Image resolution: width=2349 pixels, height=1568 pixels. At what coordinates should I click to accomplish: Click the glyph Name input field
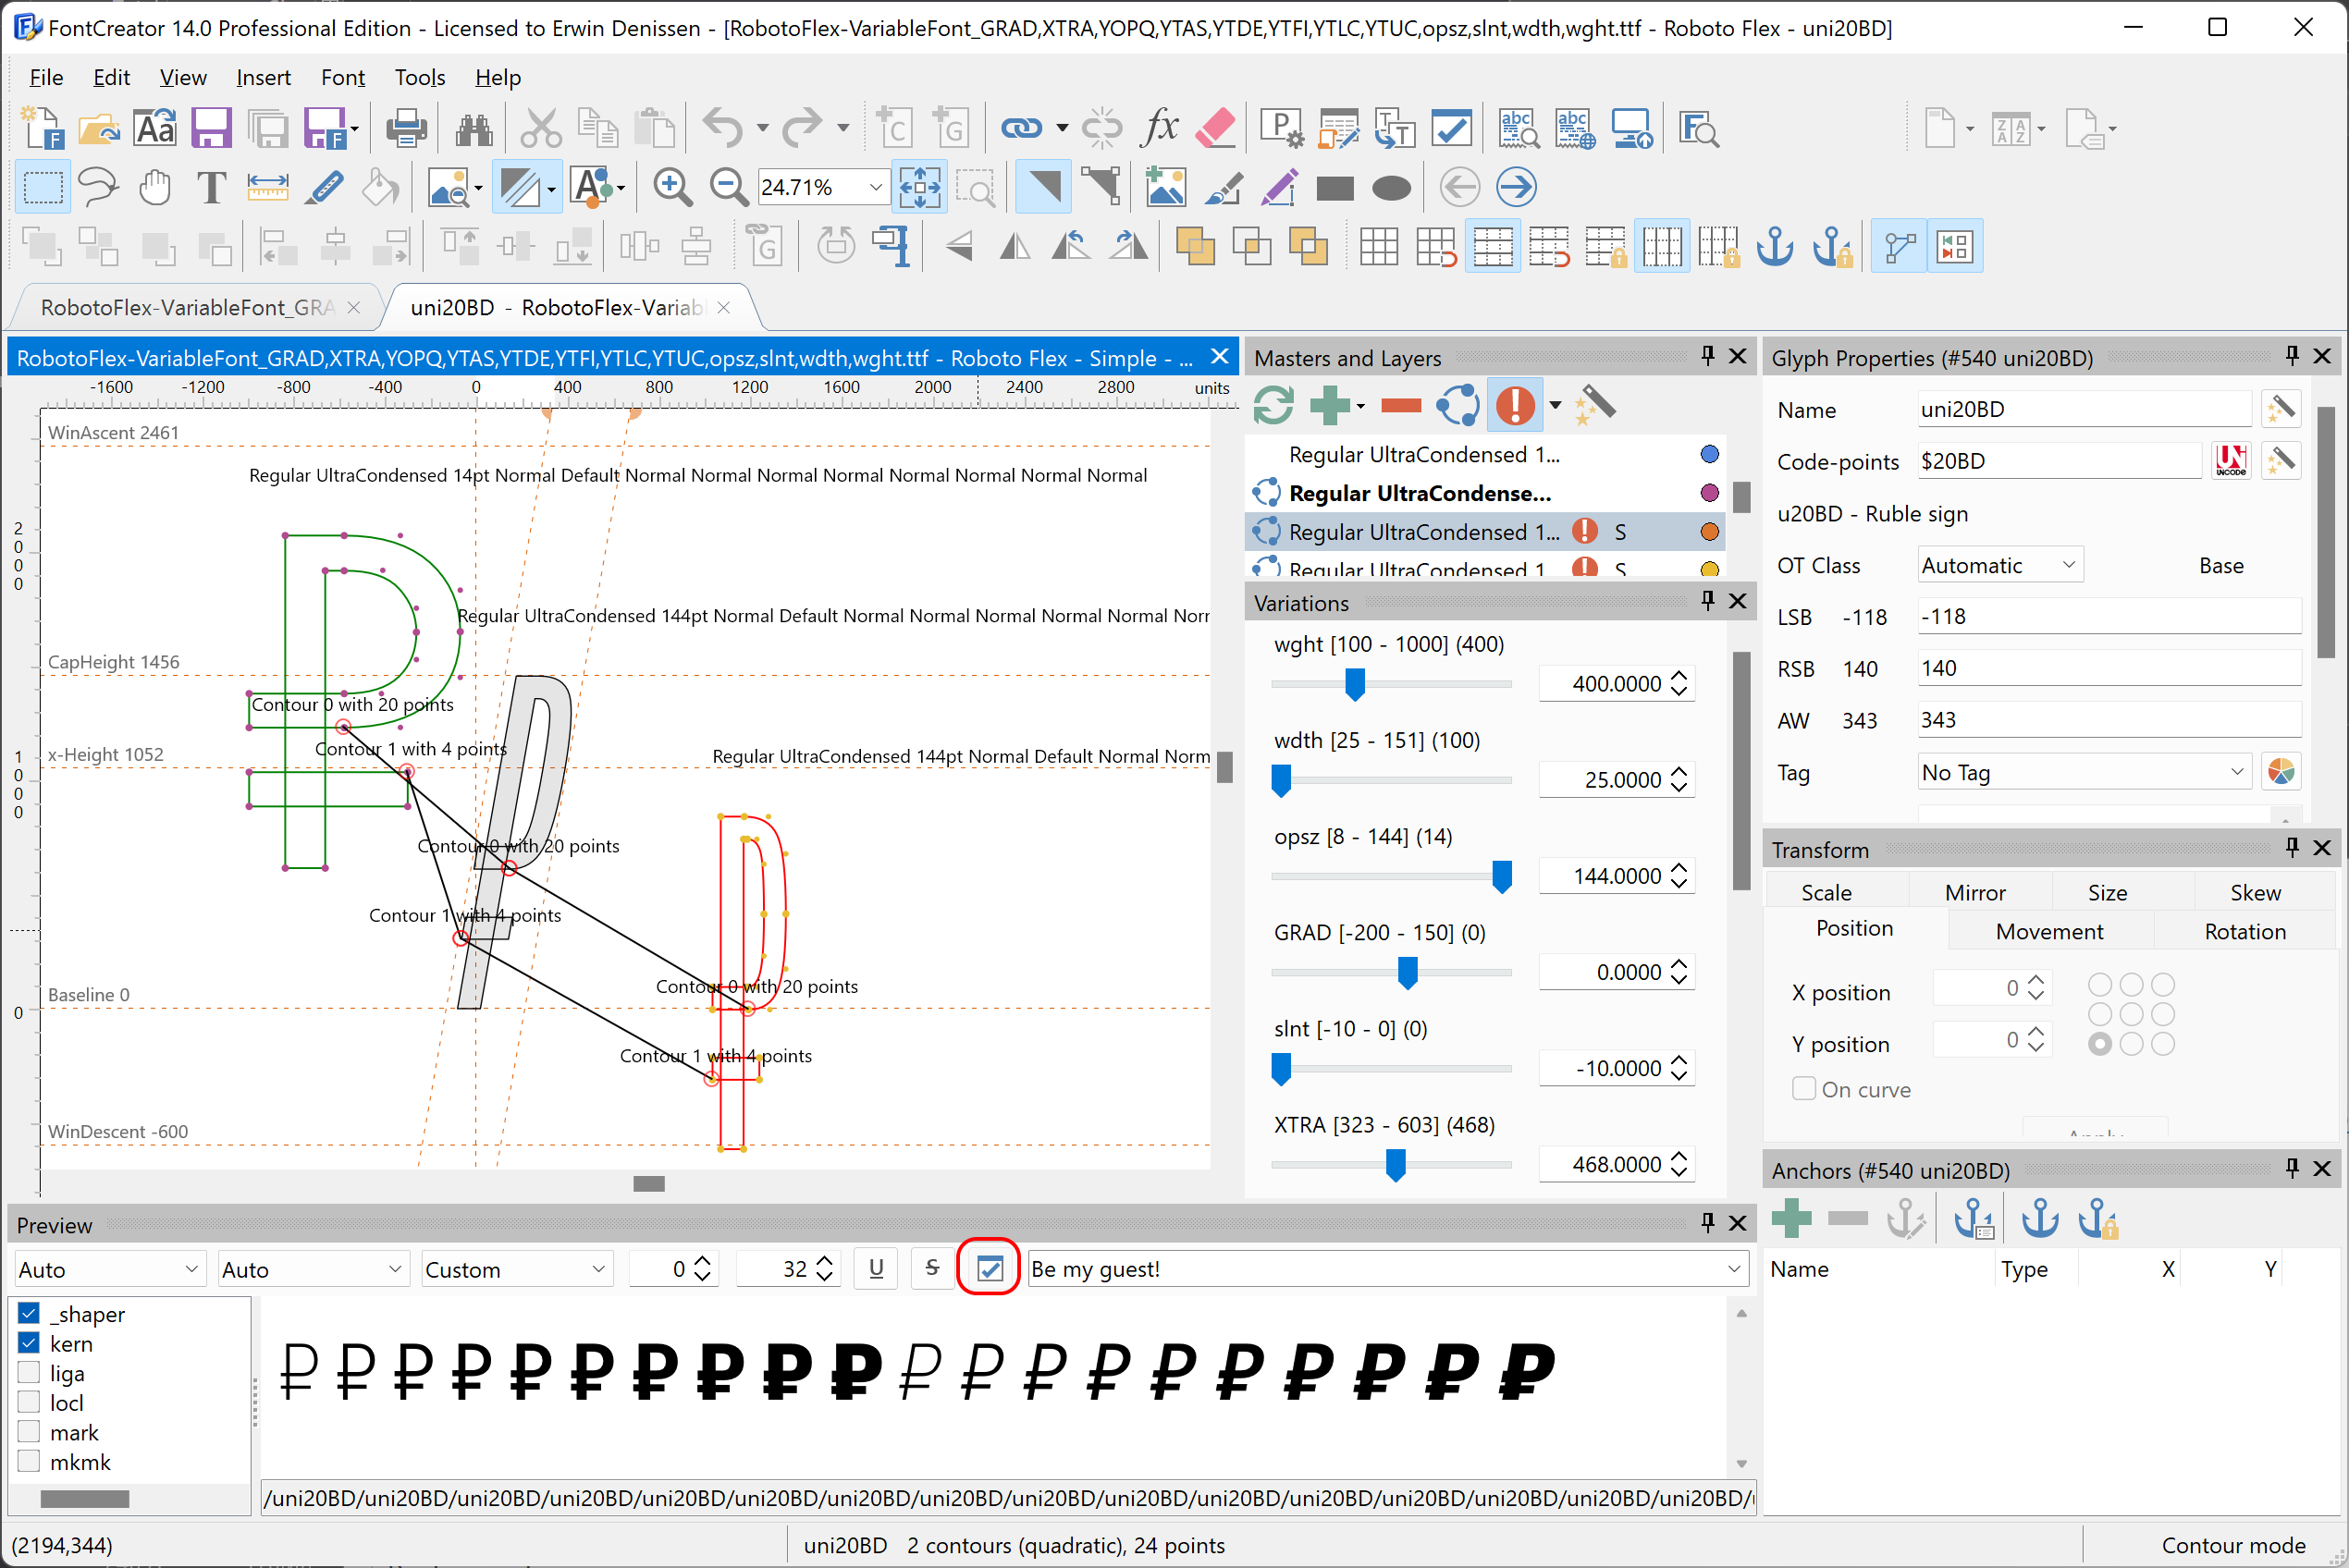(2084, 409)
